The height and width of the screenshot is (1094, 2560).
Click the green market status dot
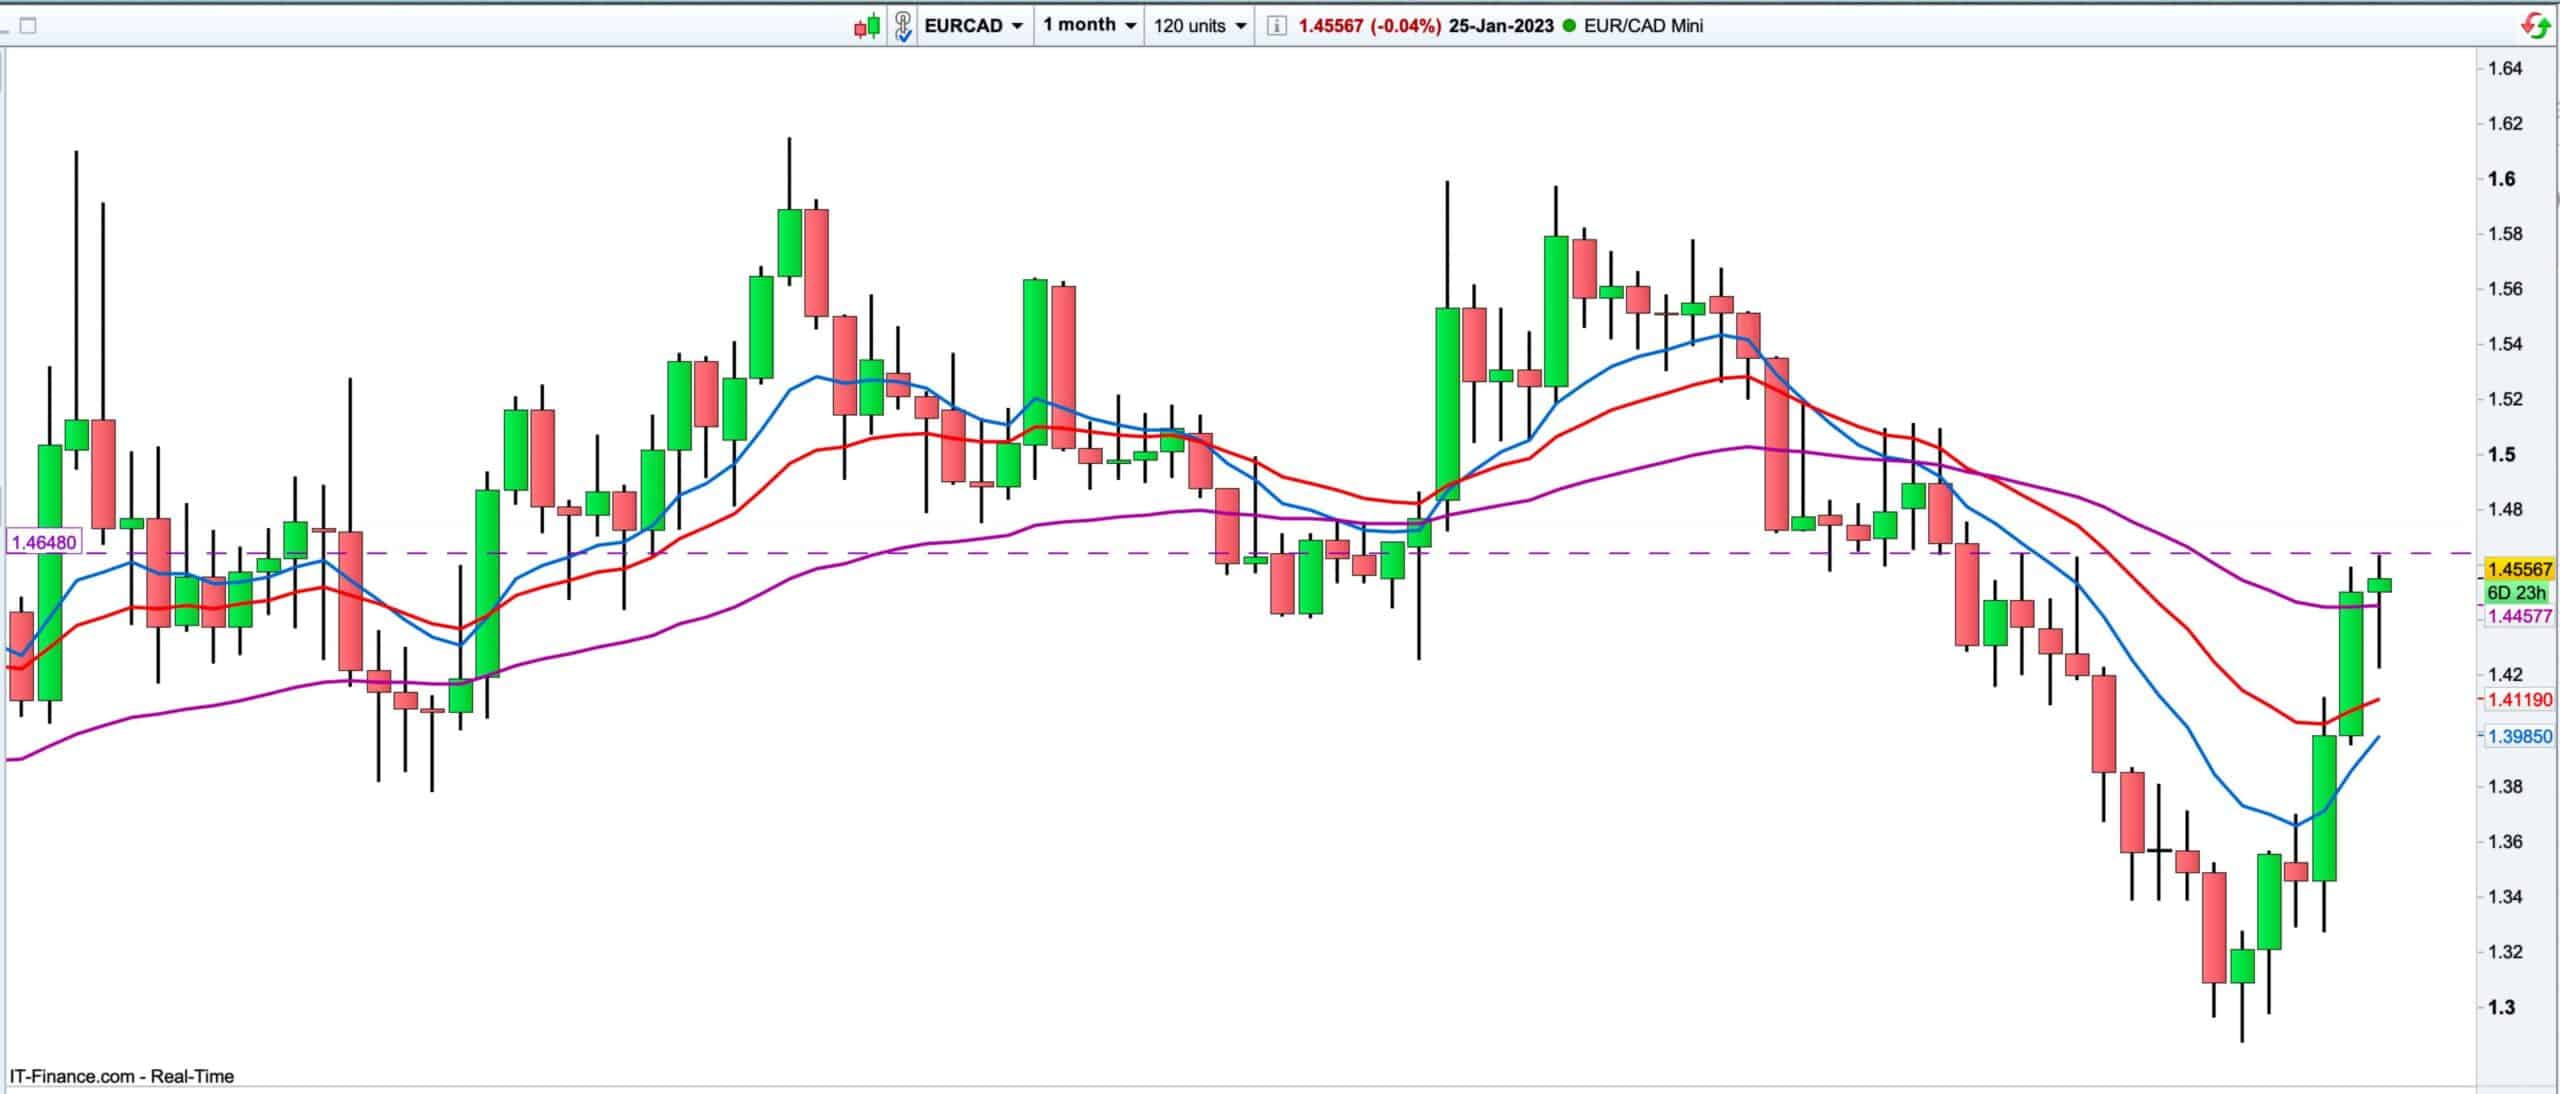point(1570,26)
